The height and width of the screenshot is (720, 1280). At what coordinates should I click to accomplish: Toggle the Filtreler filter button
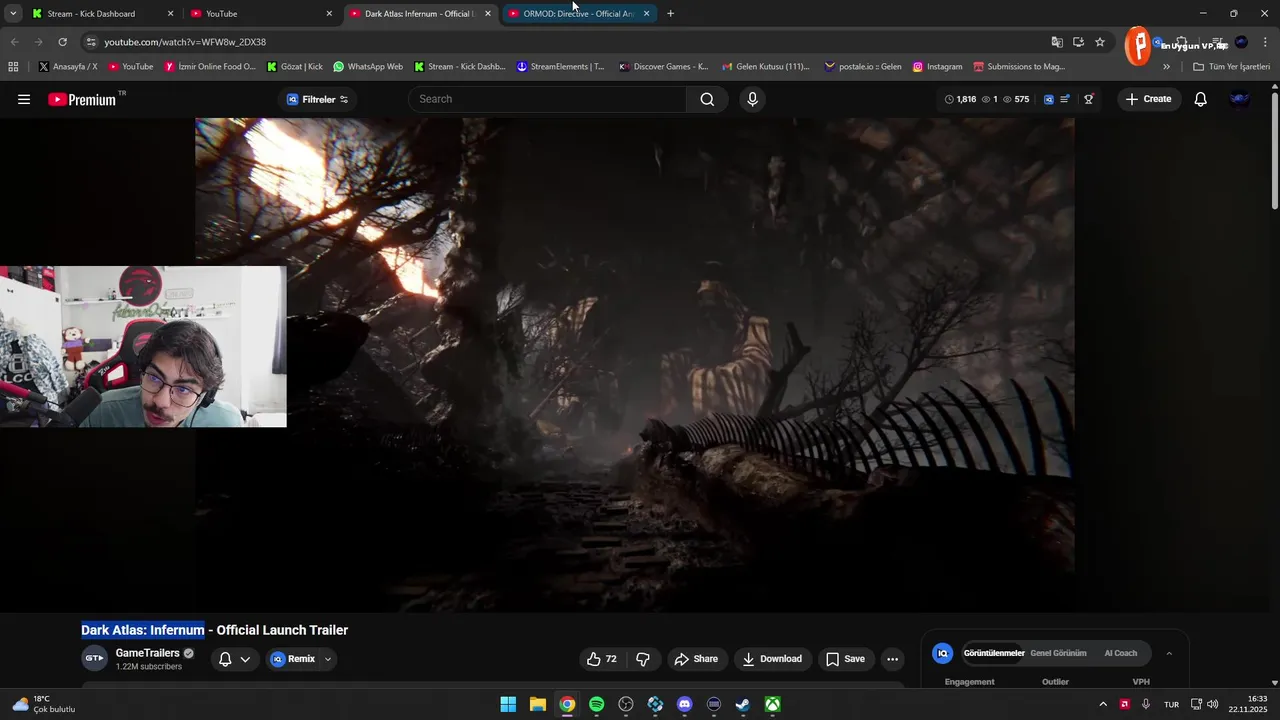[x=317, y=99]
